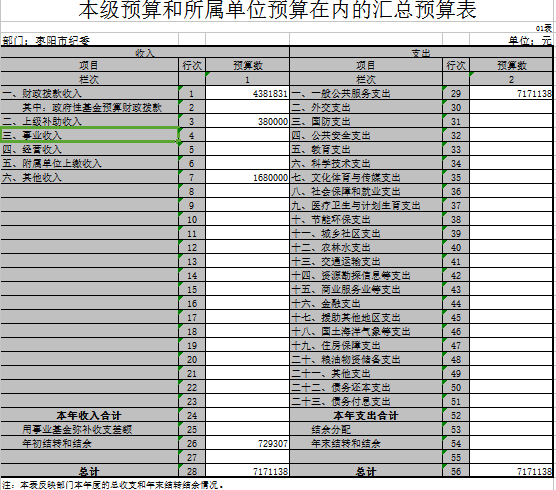Click the fill handle of the selected cell
556x490 pixels.
point(179,142)
